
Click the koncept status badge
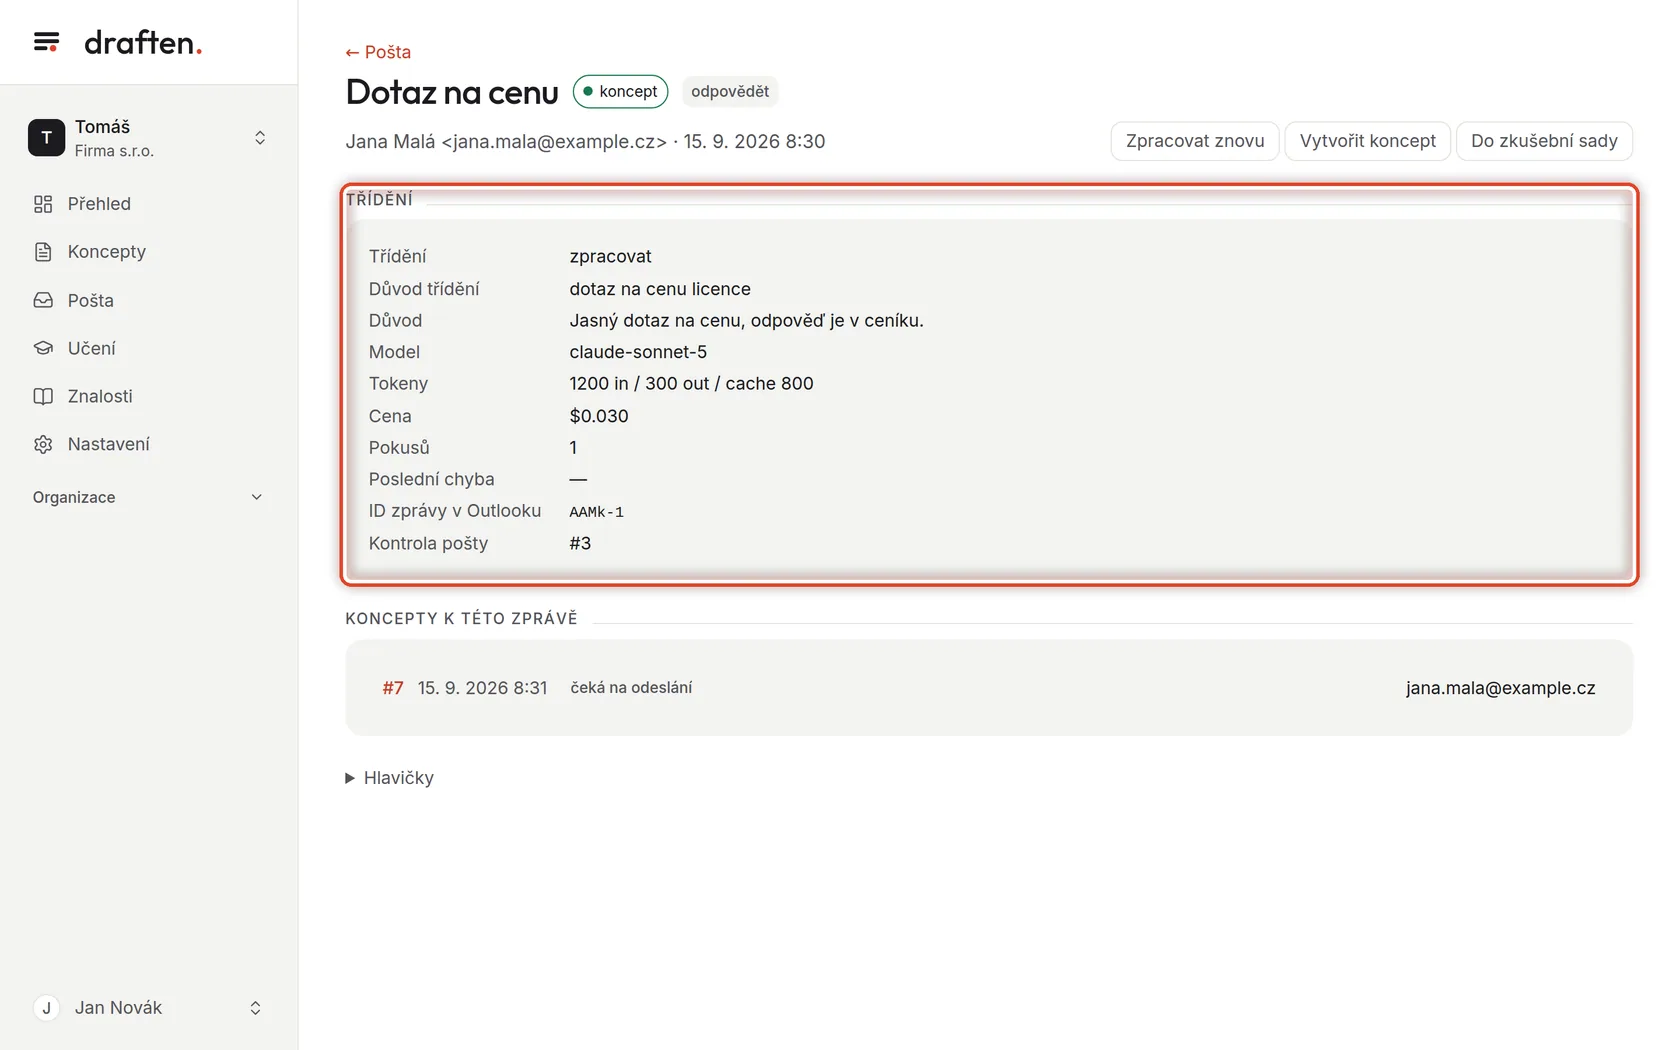click(x=620, y=91)
